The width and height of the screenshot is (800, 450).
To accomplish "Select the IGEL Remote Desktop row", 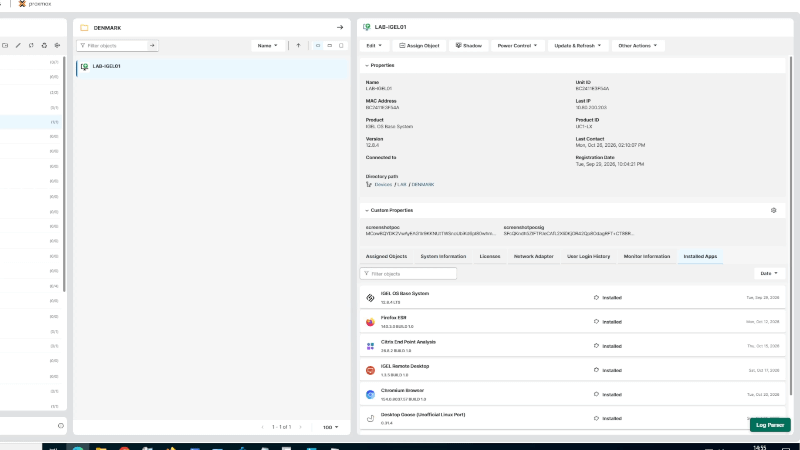I will (572, 370).
